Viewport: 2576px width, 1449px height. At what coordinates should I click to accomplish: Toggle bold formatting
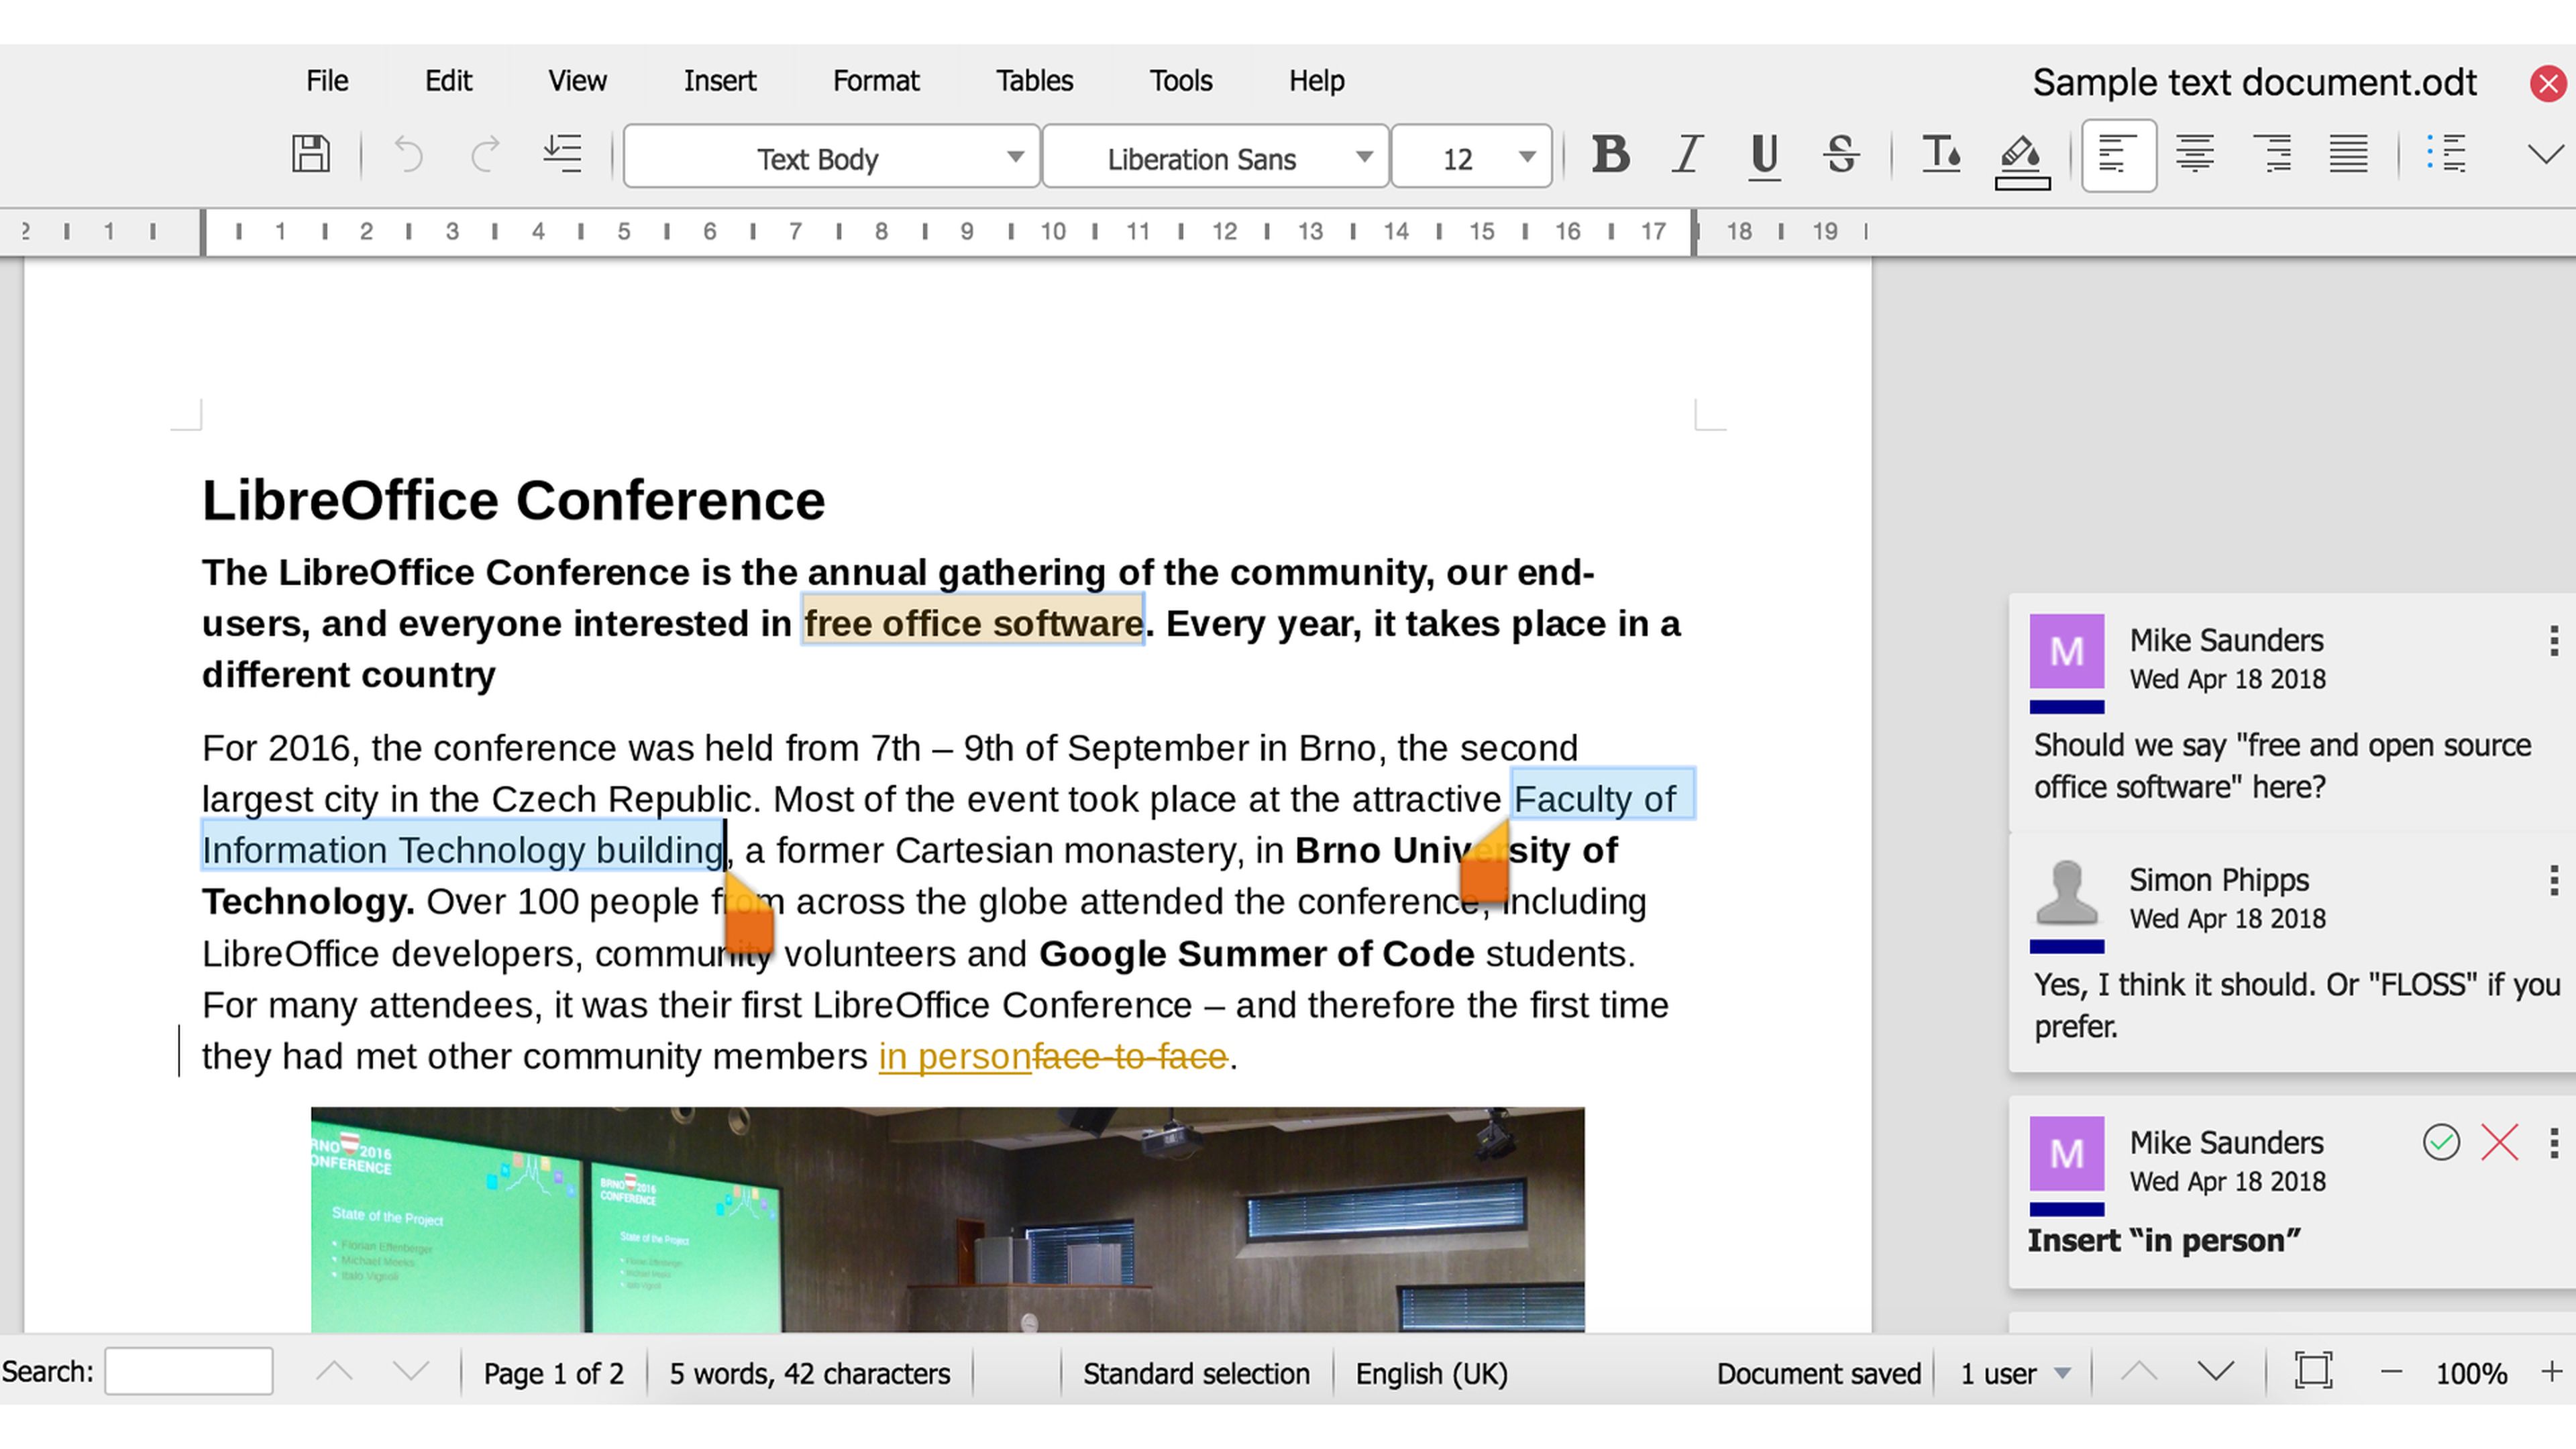[x=1610, y=155]
